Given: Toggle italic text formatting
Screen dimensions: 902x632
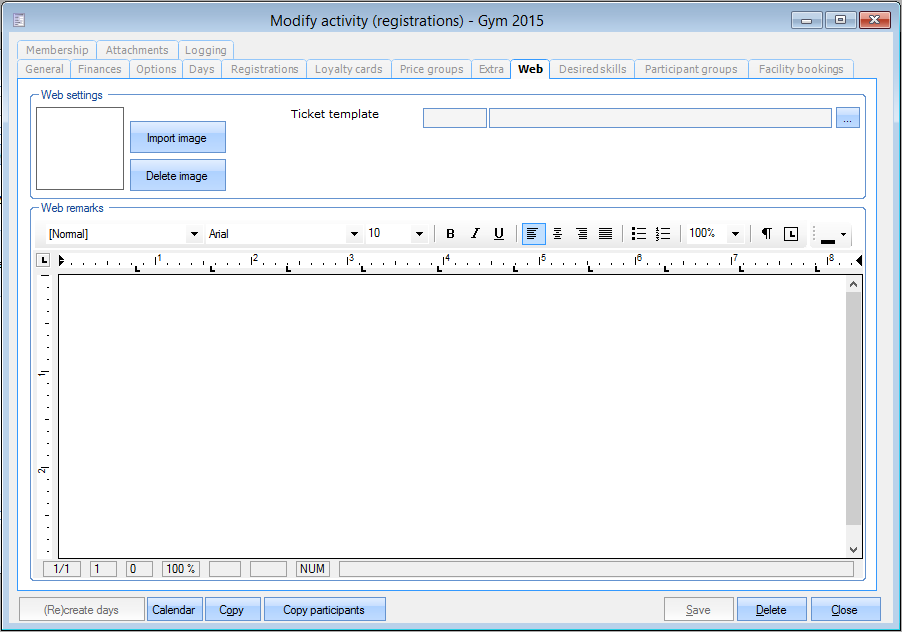Looking at the screenshot, I should point(475,234).
